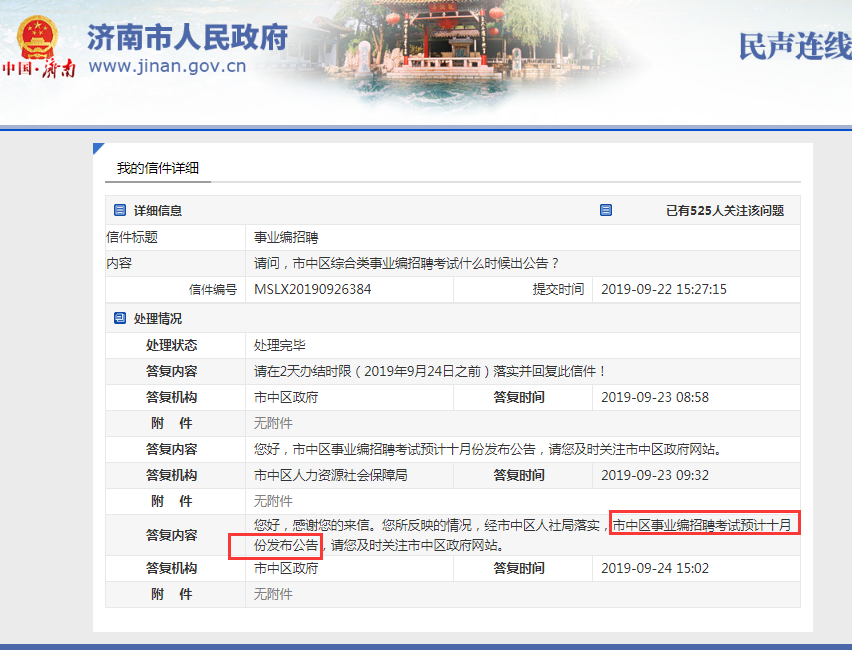Click the reply beginning 您好，感谢您的来信
Screen dimensions: 852x650
tap(522, 535)
